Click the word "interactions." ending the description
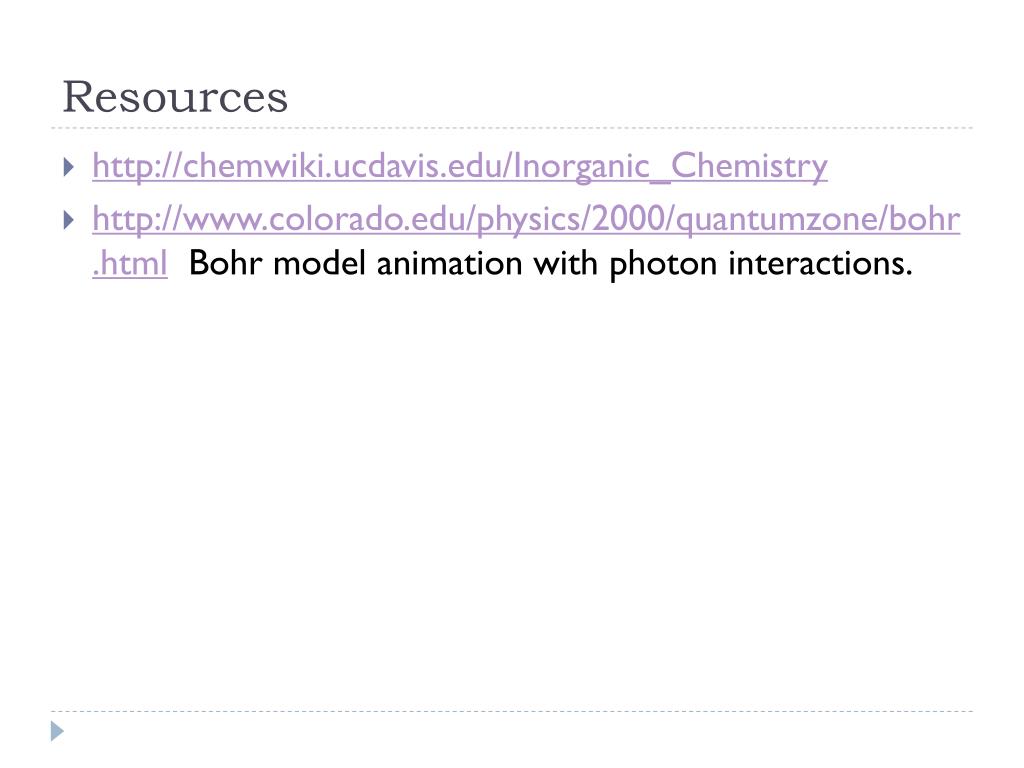1024x768 pixels. (820, 264)
